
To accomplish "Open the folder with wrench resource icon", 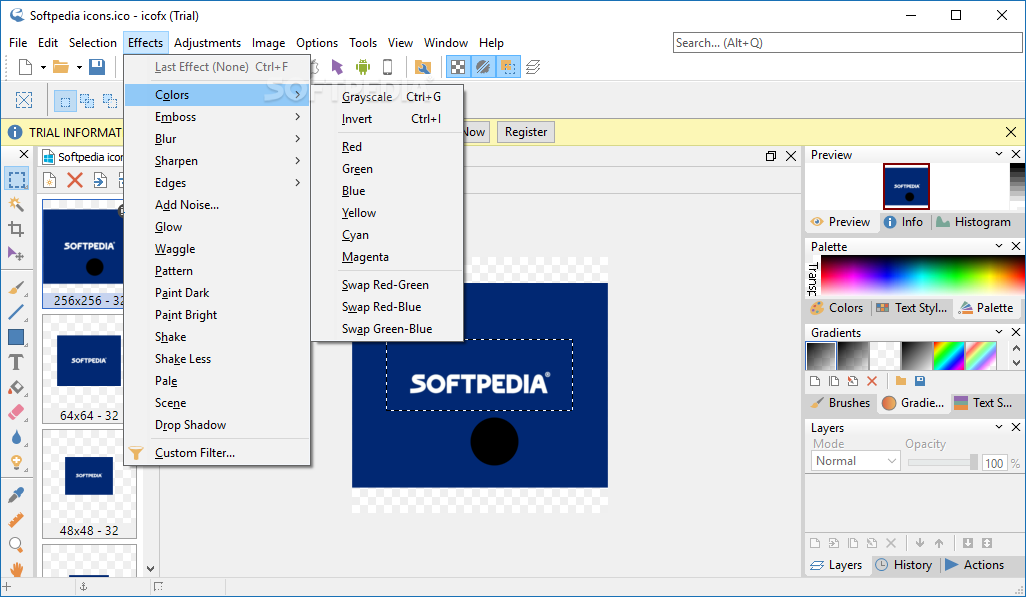I will pos(423,67).
